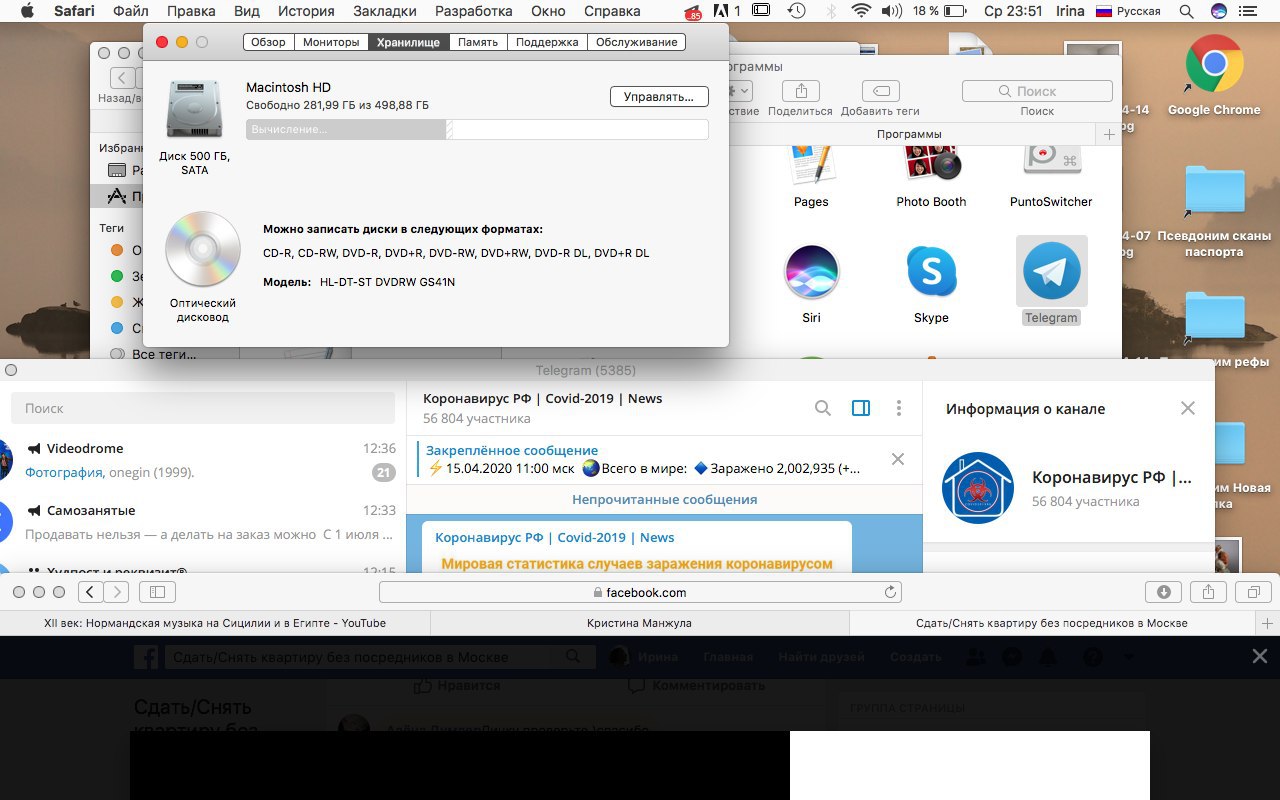Open Siri from the menu bar
1280x800 pixels.
pos(1219,12)
